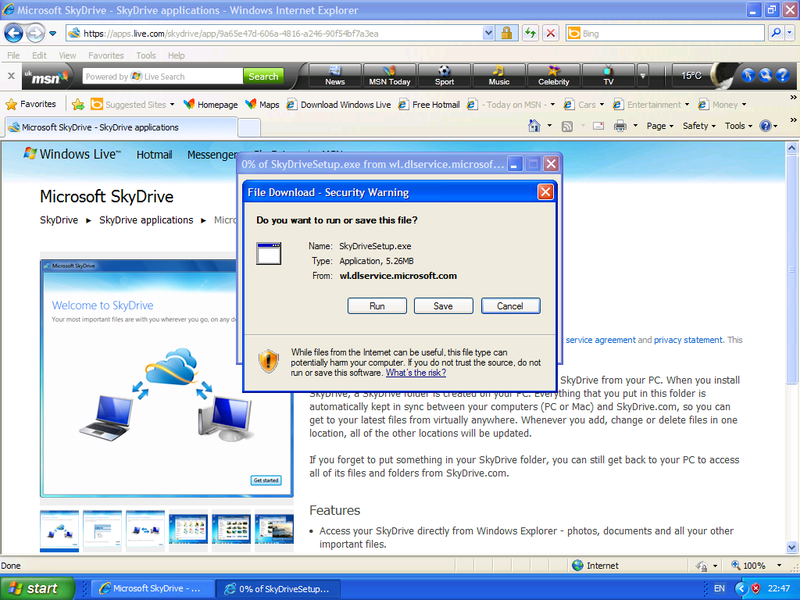Image resolution: width=800 pixels, height=600 pixels.
Task: Expand the address bar URL dropdown
Action: (488, 34)
